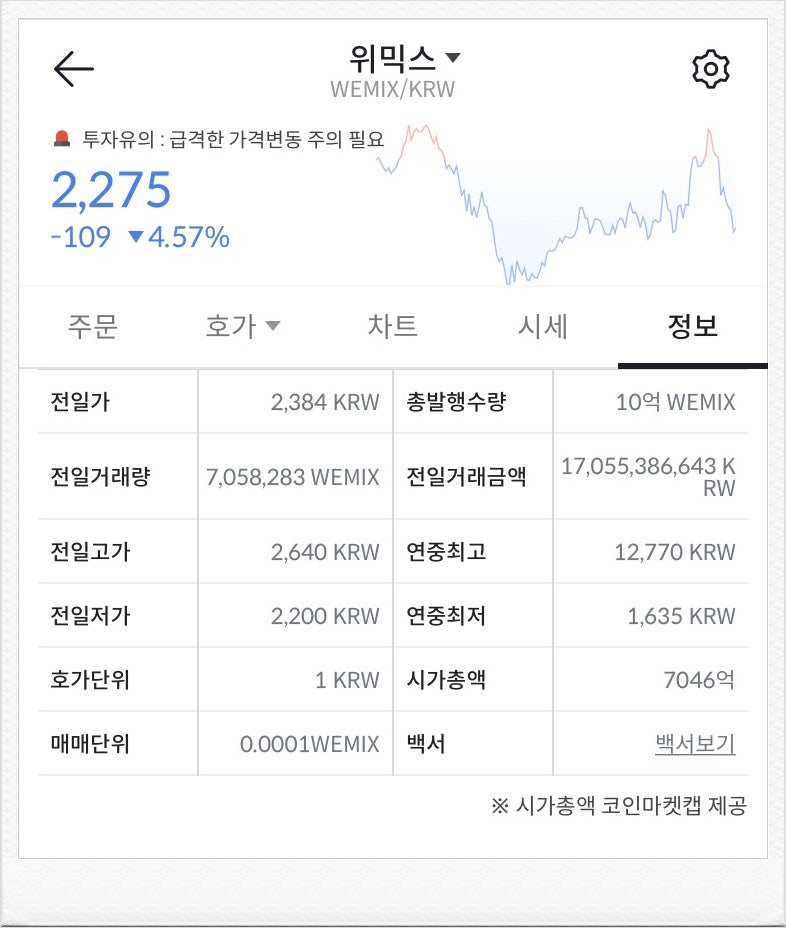The image size is (786, 928).
Task: Tap the red siren warning icon
Action: click(62, 139)
